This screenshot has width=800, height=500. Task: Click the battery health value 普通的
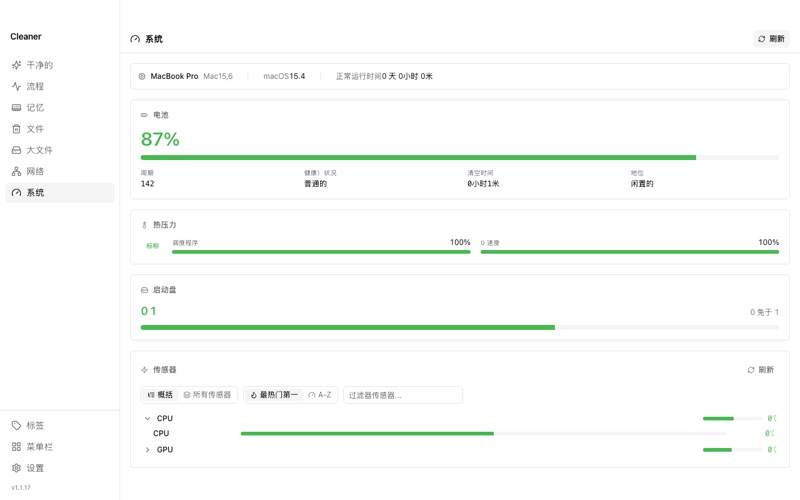(315, 184)
